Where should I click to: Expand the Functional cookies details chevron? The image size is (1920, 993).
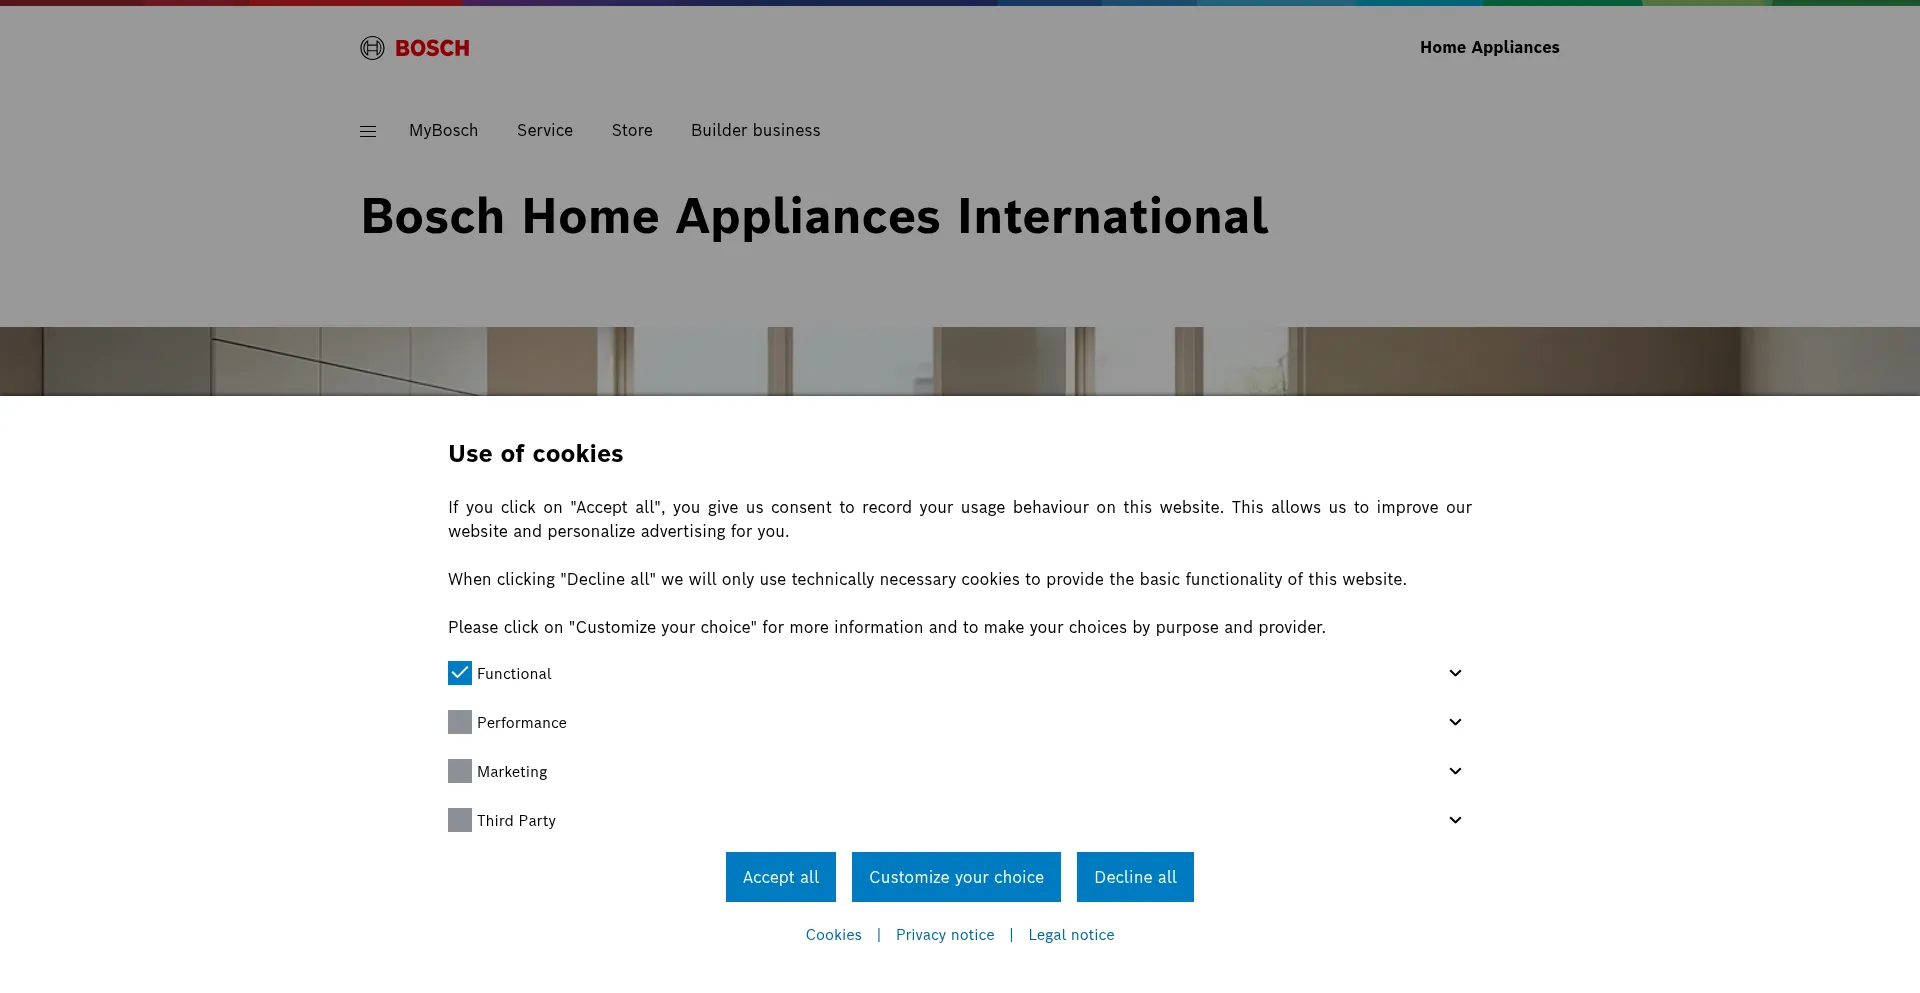[1455, 673]
